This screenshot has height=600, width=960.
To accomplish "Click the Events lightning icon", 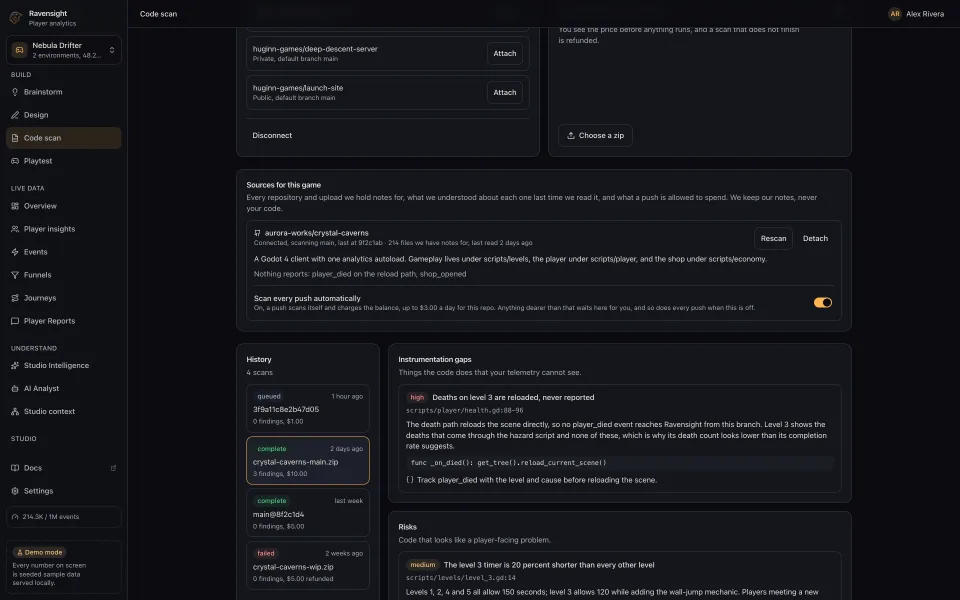I will coord(15,252).
